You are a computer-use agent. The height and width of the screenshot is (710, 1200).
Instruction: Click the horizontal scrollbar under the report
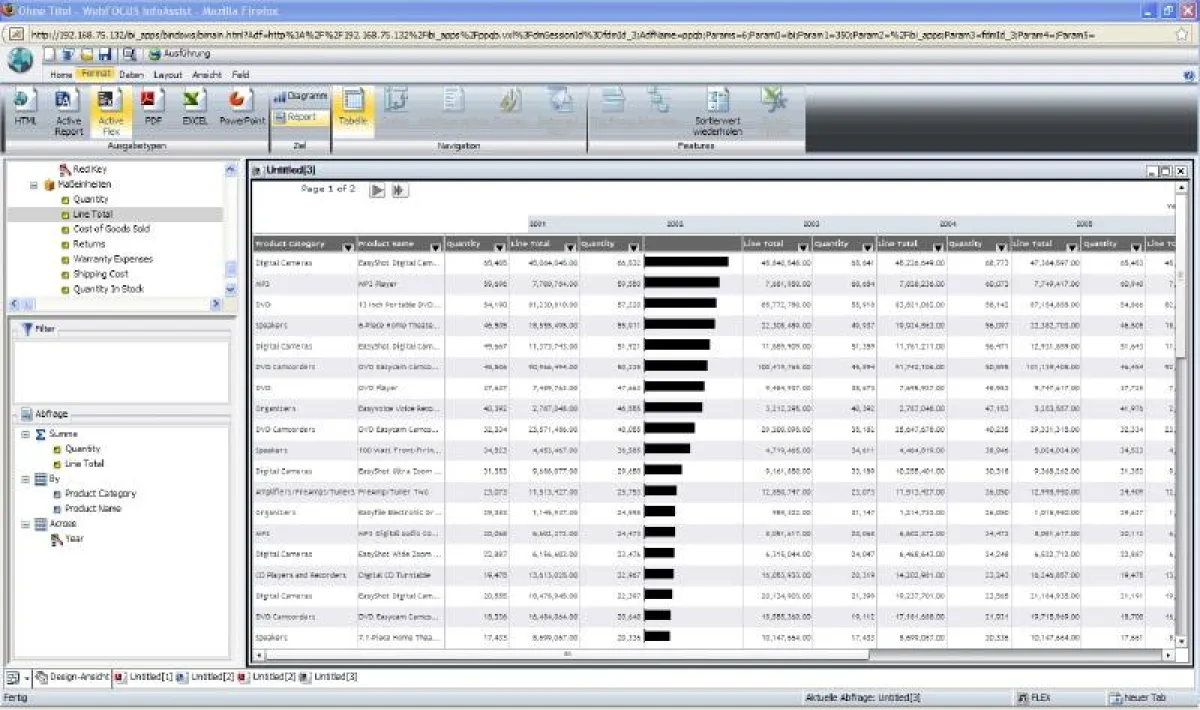[x=700, y=655]
